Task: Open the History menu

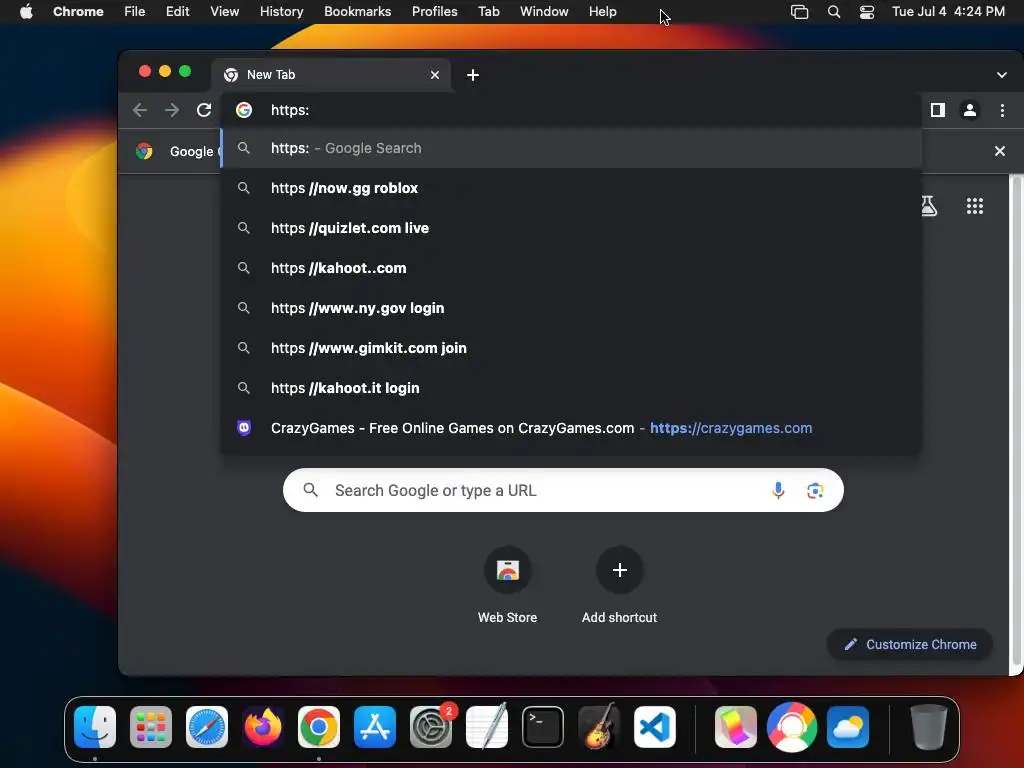Action: coord(281,12)
